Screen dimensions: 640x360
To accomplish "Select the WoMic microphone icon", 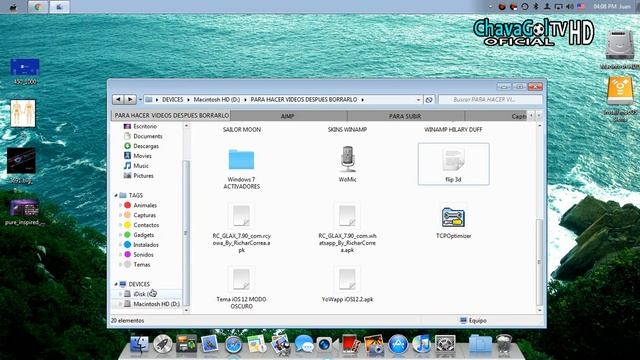I will coord(347,159).
